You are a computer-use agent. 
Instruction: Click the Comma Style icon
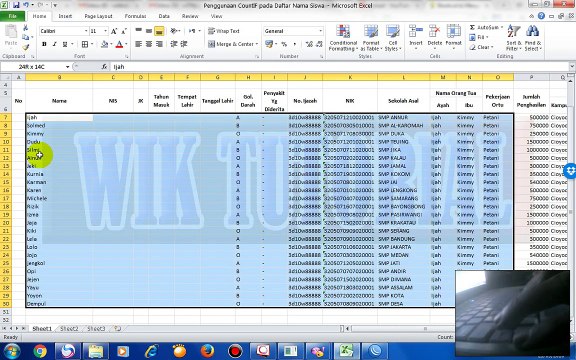(x=295, y=44)
